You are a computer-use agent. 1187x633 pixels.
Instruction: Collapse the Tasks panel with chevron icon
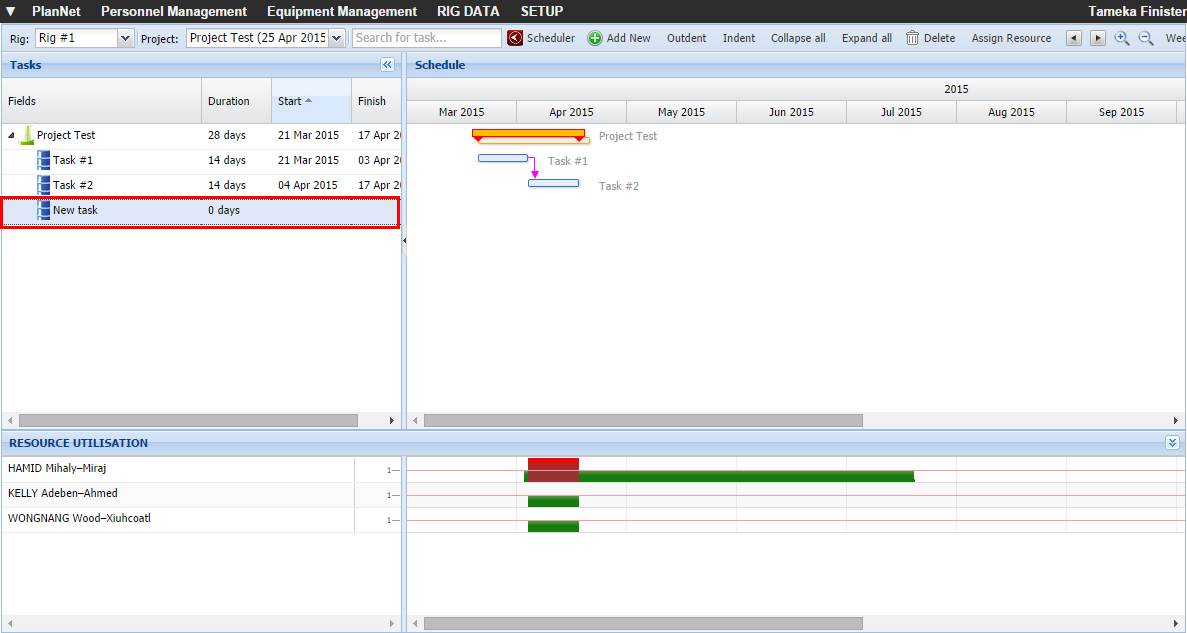click(x=388, y=65)
